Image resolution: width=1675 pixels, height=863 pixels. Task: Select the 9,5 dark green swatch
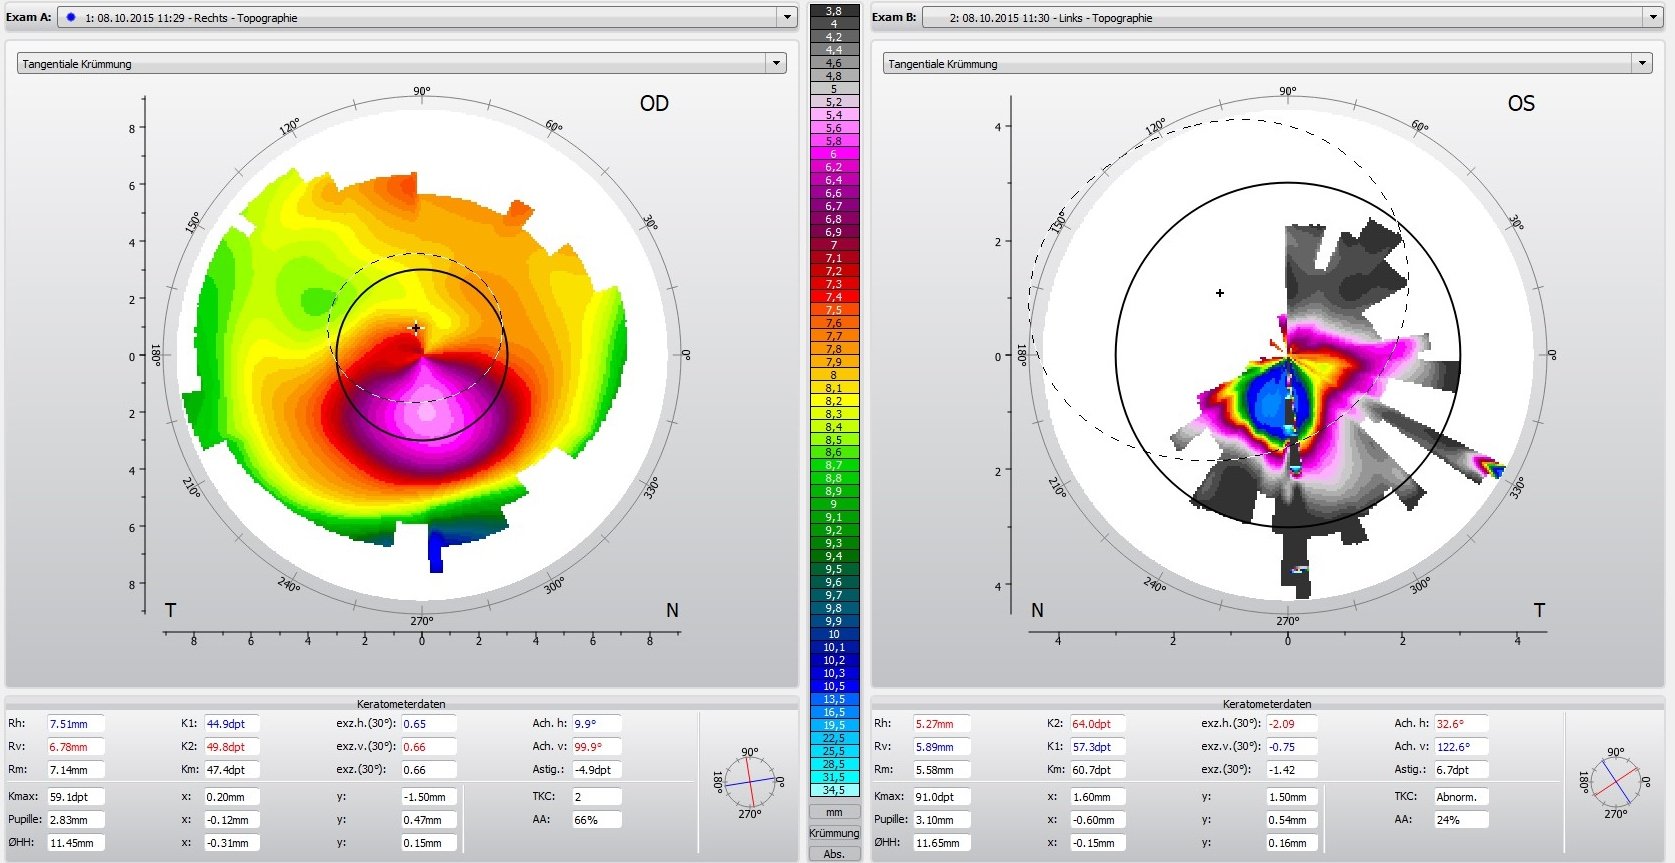coord(834,569)
